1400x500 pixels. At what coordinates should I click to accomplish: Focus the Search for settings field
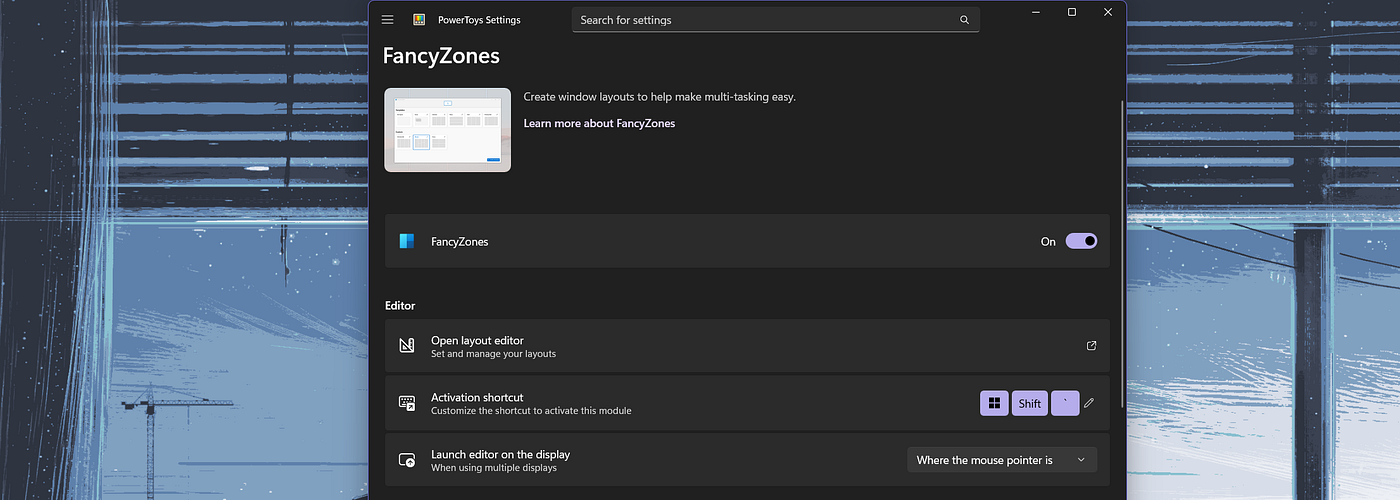click(x=776, y=20)
